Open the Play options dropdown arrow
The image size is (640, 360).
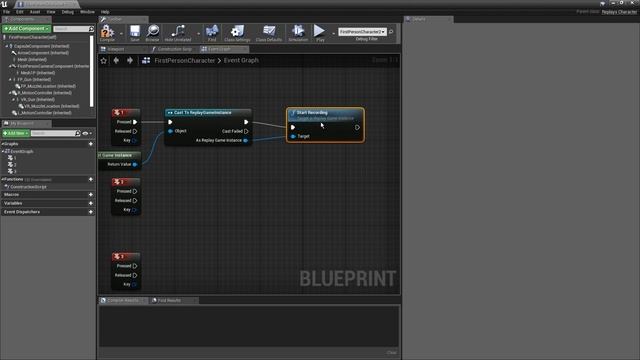click(333, 33)
